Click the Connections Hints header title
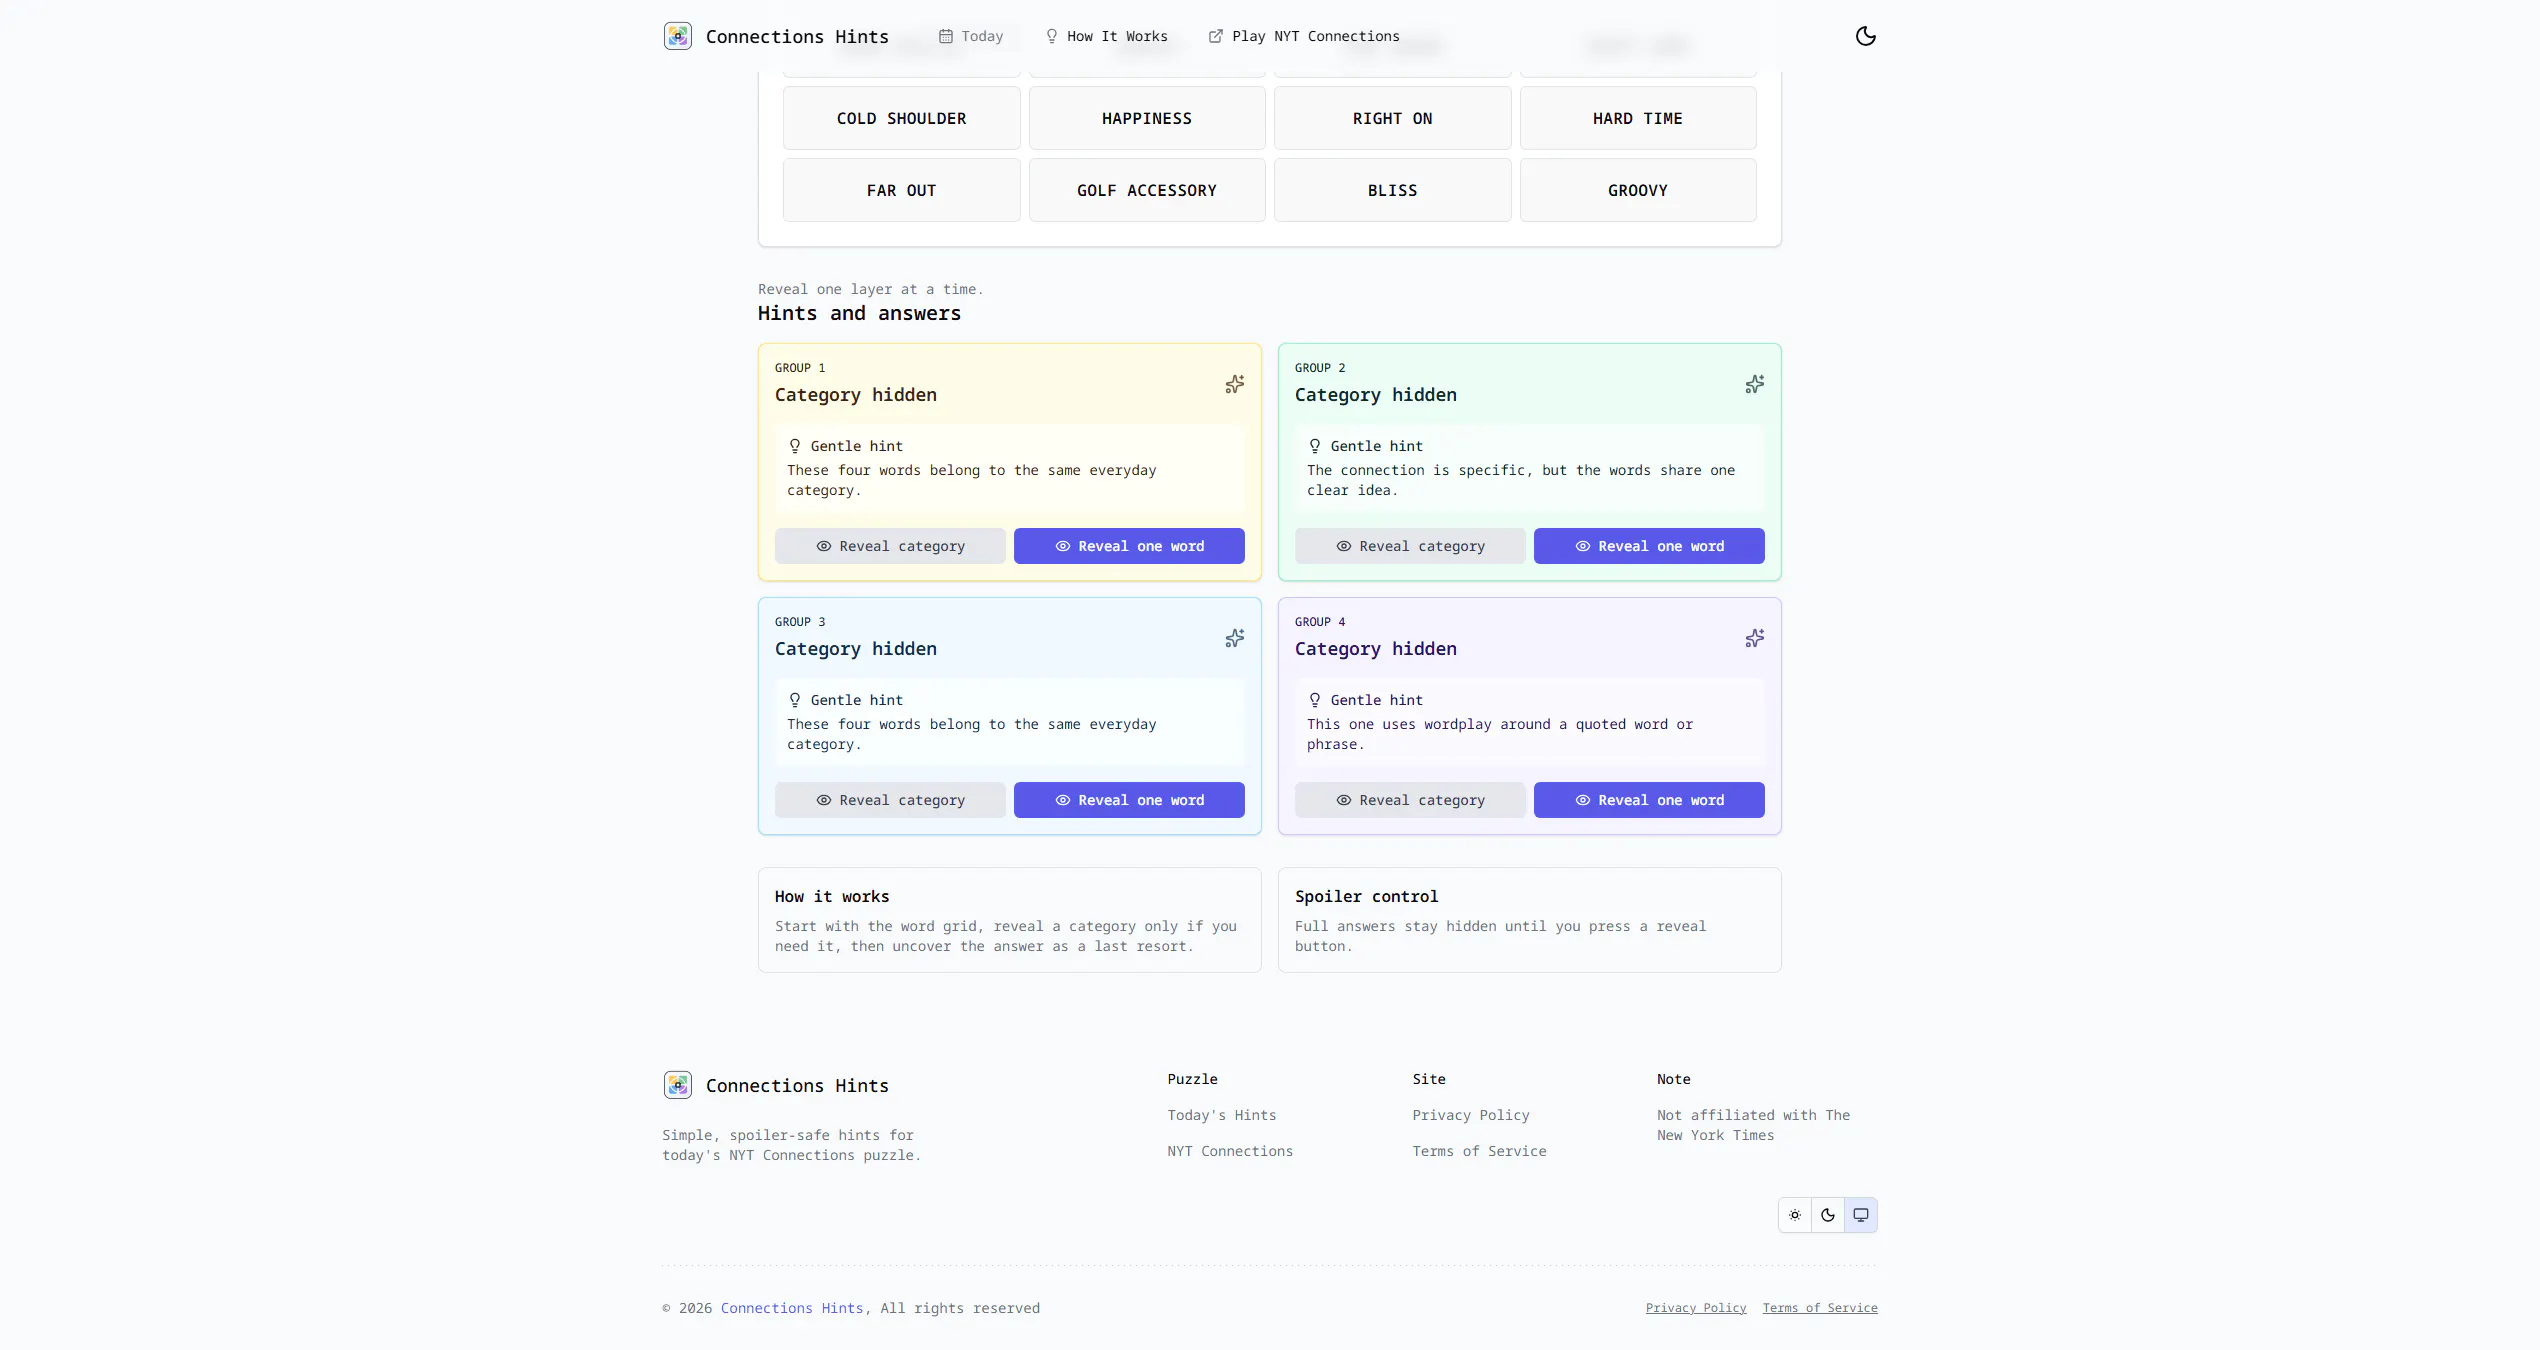Image resolution: width=2540 pixels, height=1350 pixels. click(x=797, y=36)
